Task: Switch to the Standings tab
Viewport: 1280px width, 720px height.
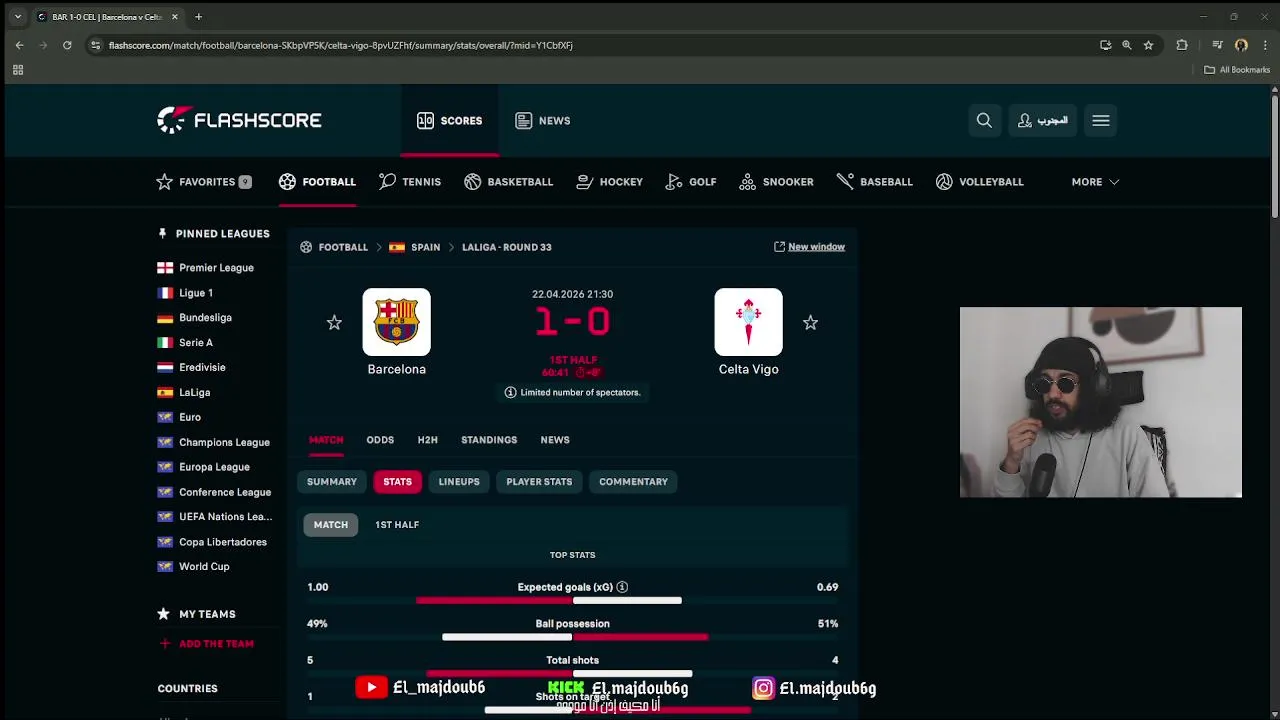Action: (489, 440)
